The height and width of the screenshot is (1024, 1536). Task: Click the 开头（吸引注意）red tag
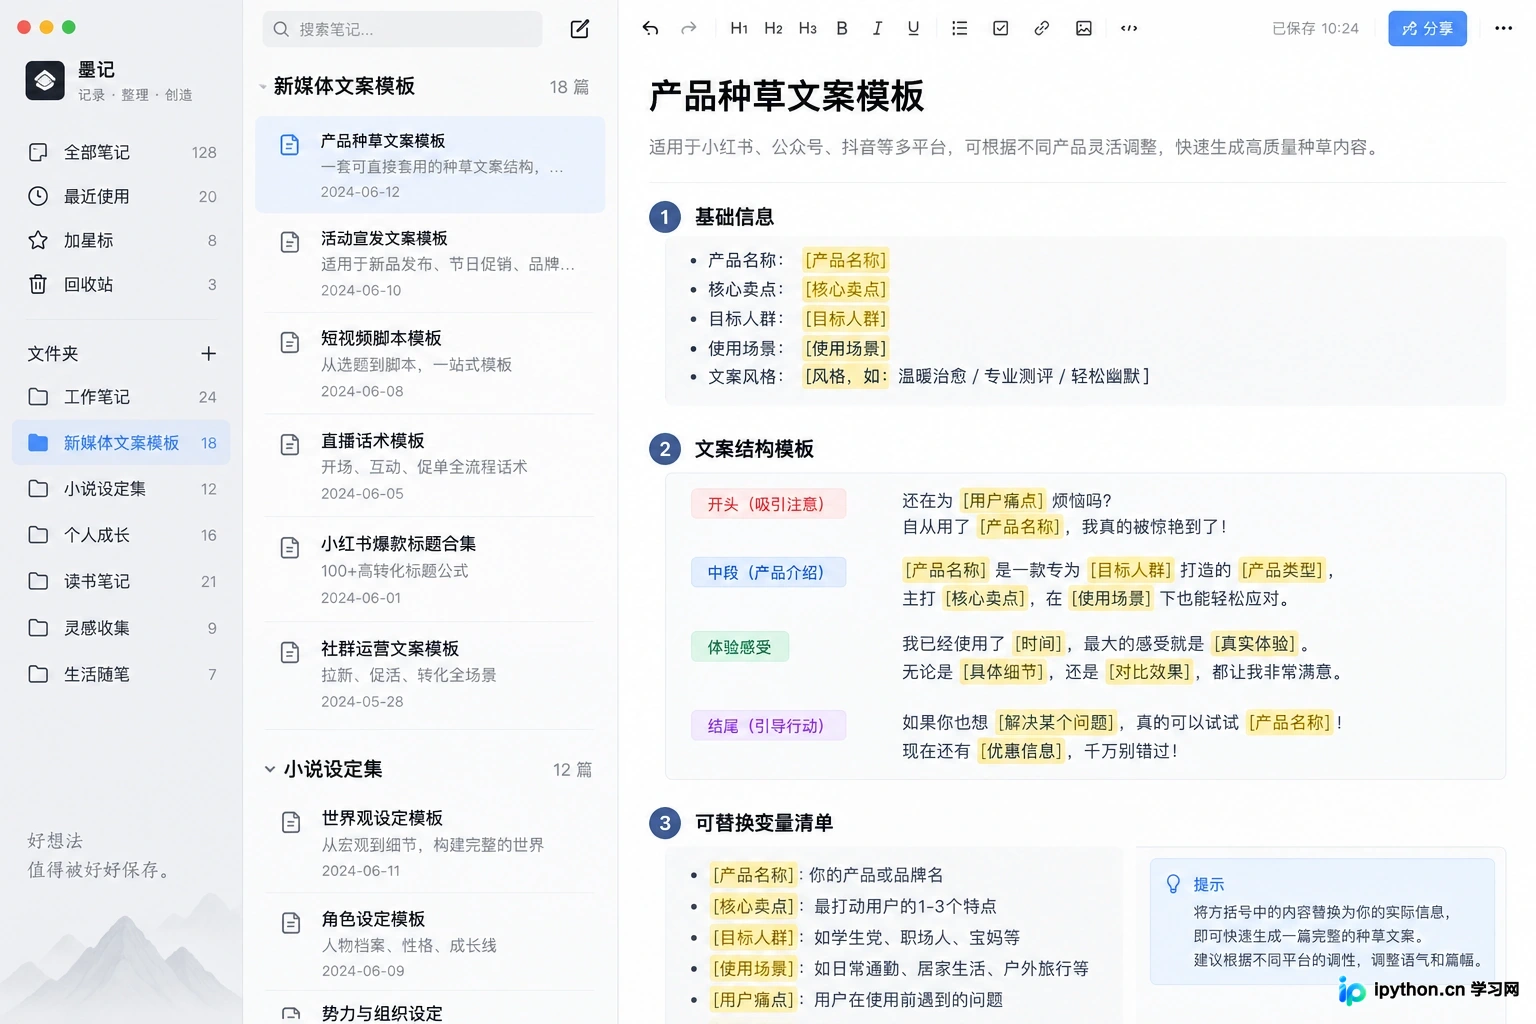tap(768, 504)
